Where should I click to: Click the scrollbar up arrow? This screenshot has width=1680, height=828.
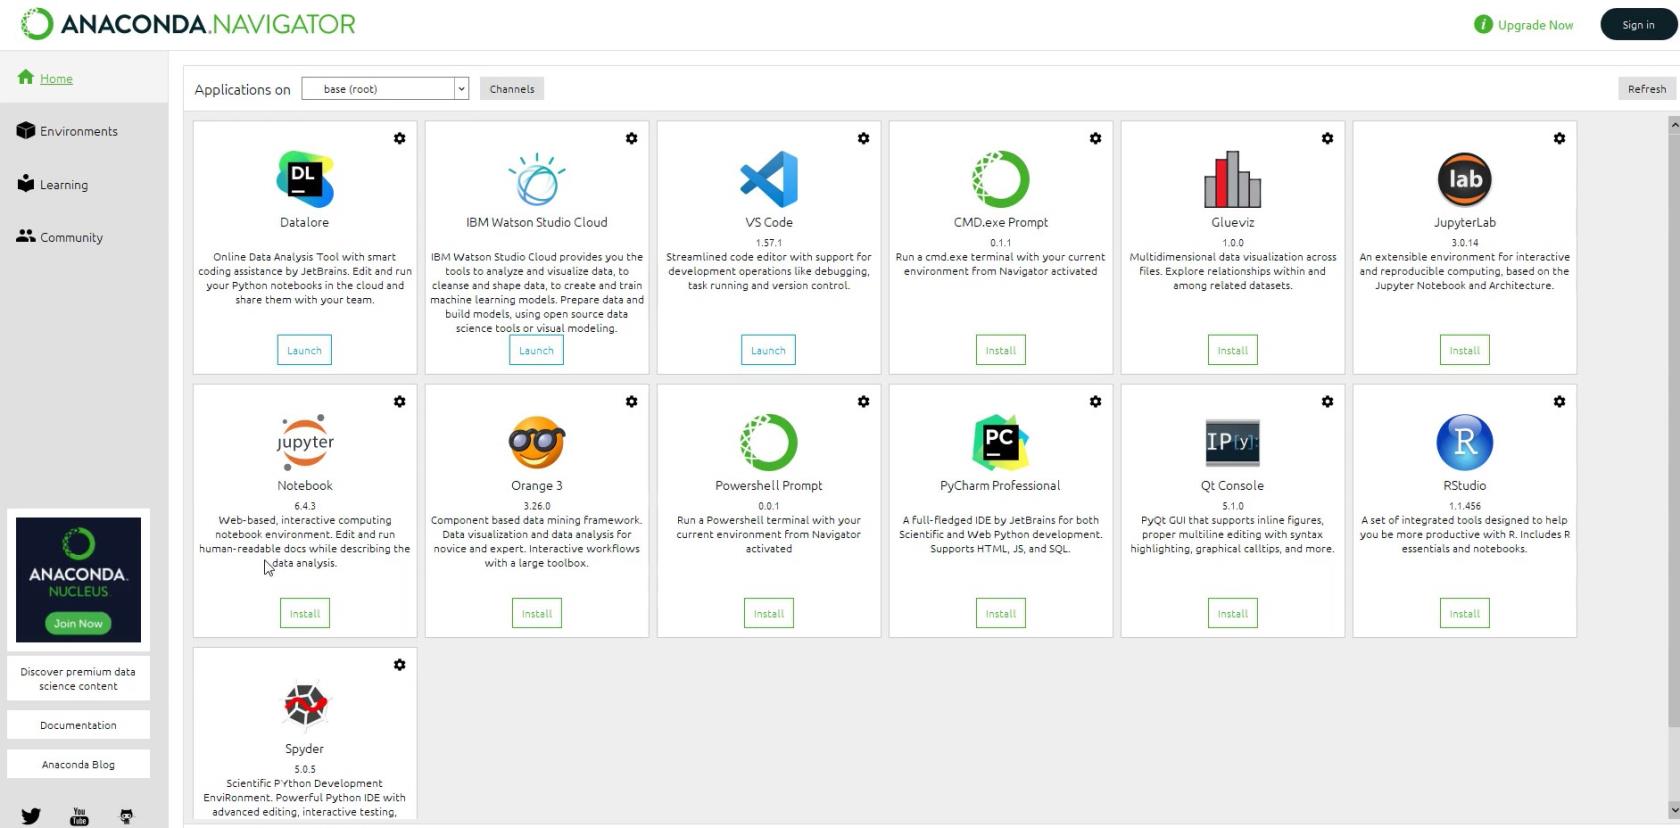click(1673, 124)
